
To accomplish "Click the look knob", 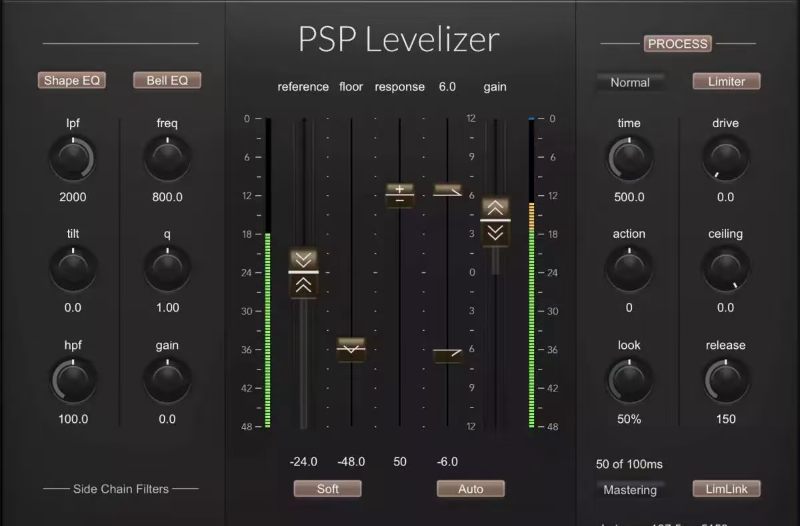I will point(629,381).
